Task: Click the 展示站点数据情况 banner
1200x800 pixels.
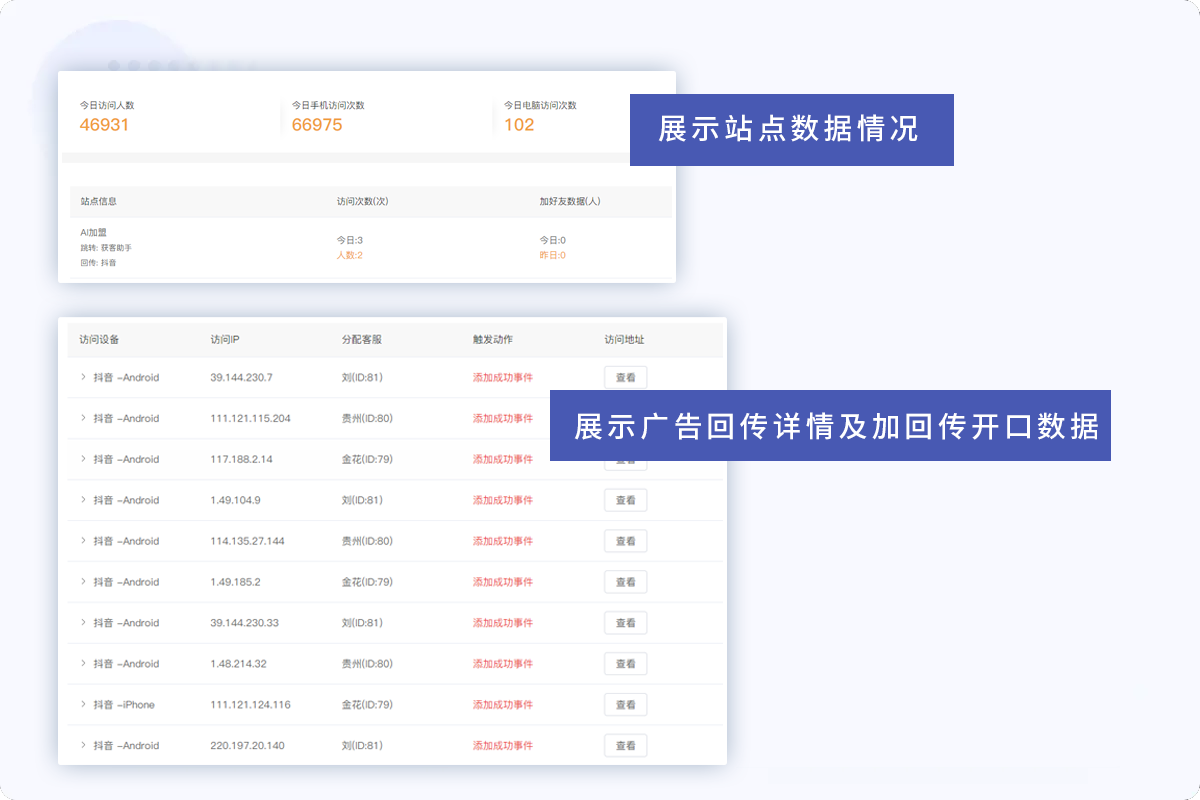Action: pos(791,130)
